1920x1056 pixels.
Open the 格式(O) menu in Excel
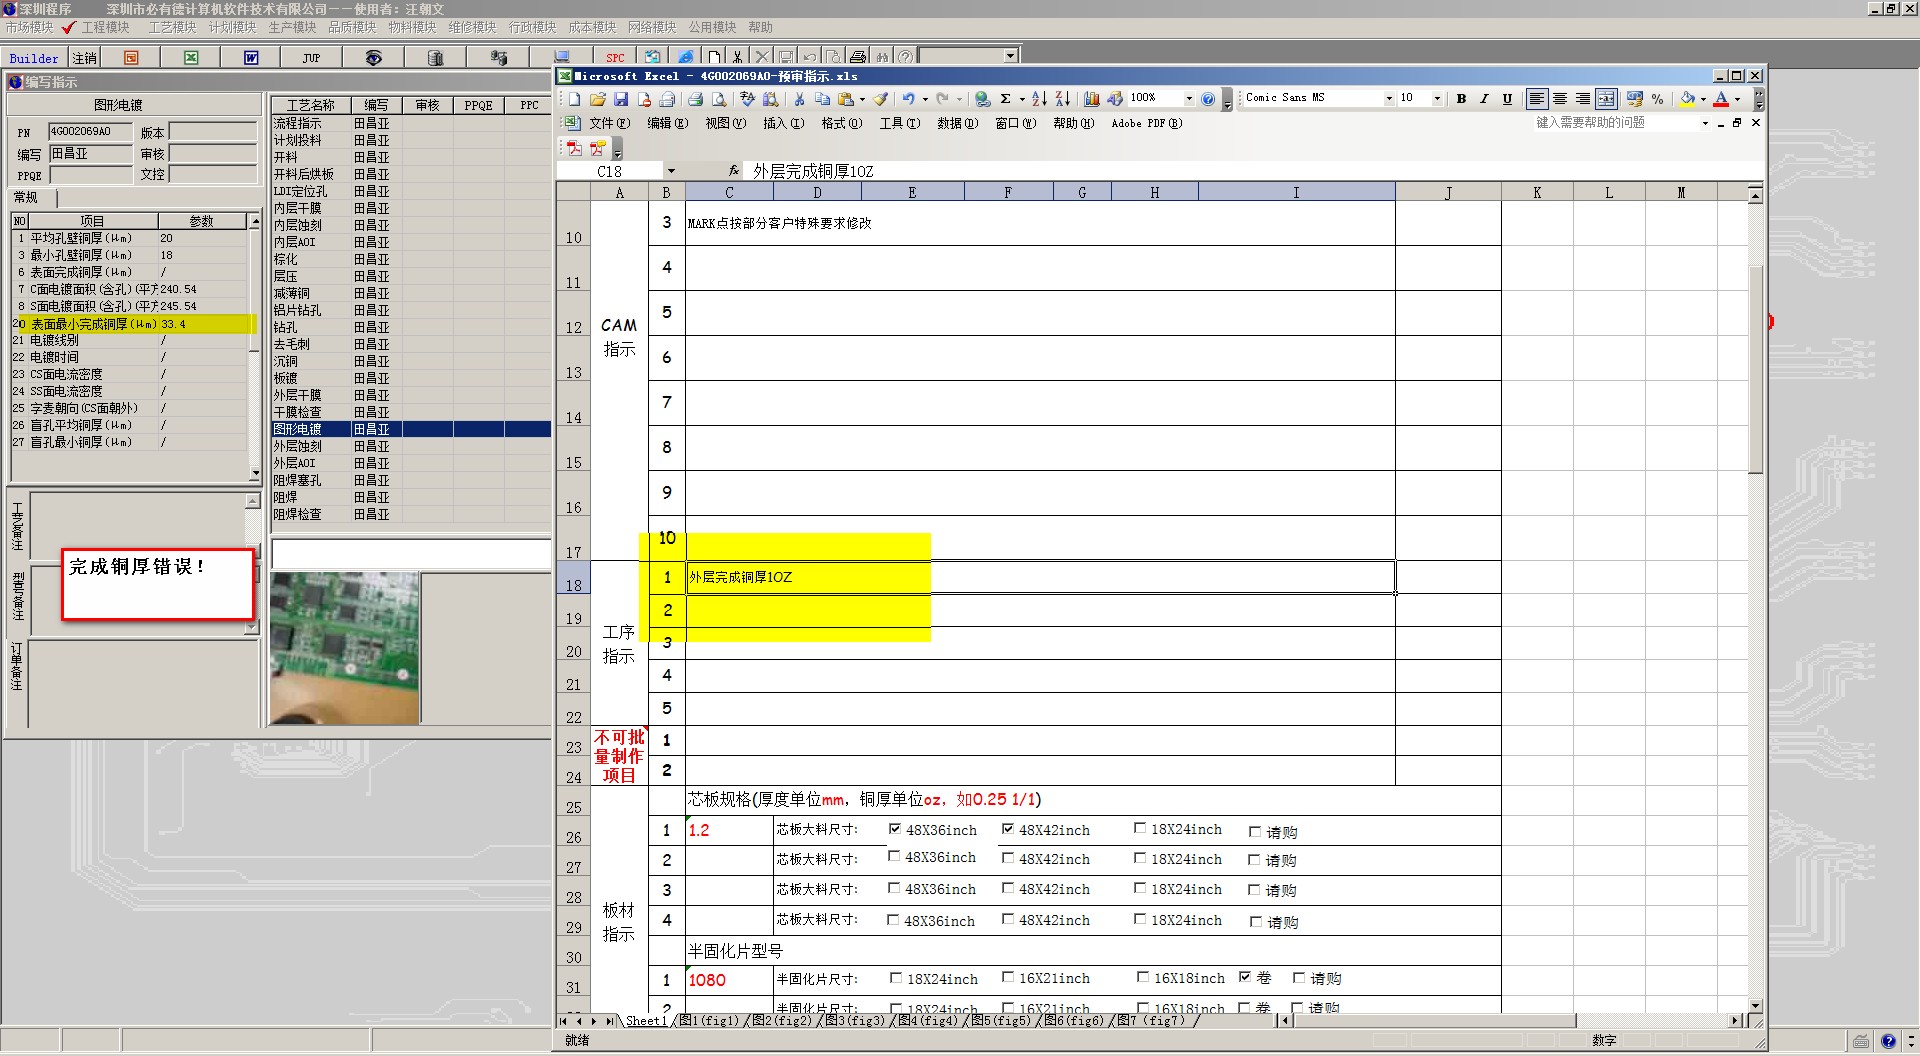(x=841, y=123)
